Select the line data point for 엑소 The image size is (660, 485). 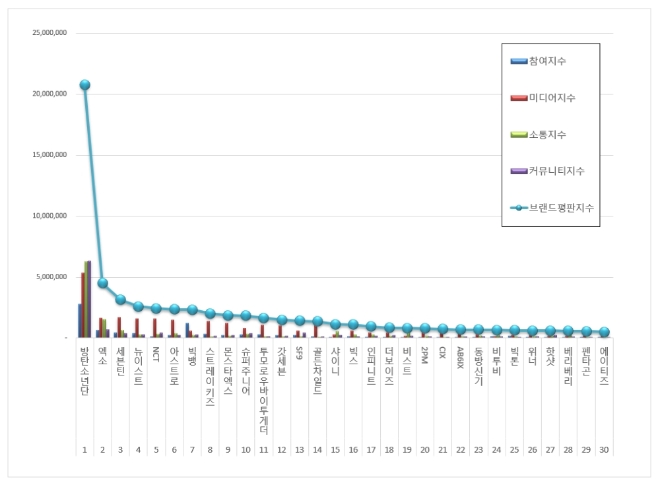click(x=103, y=283)
